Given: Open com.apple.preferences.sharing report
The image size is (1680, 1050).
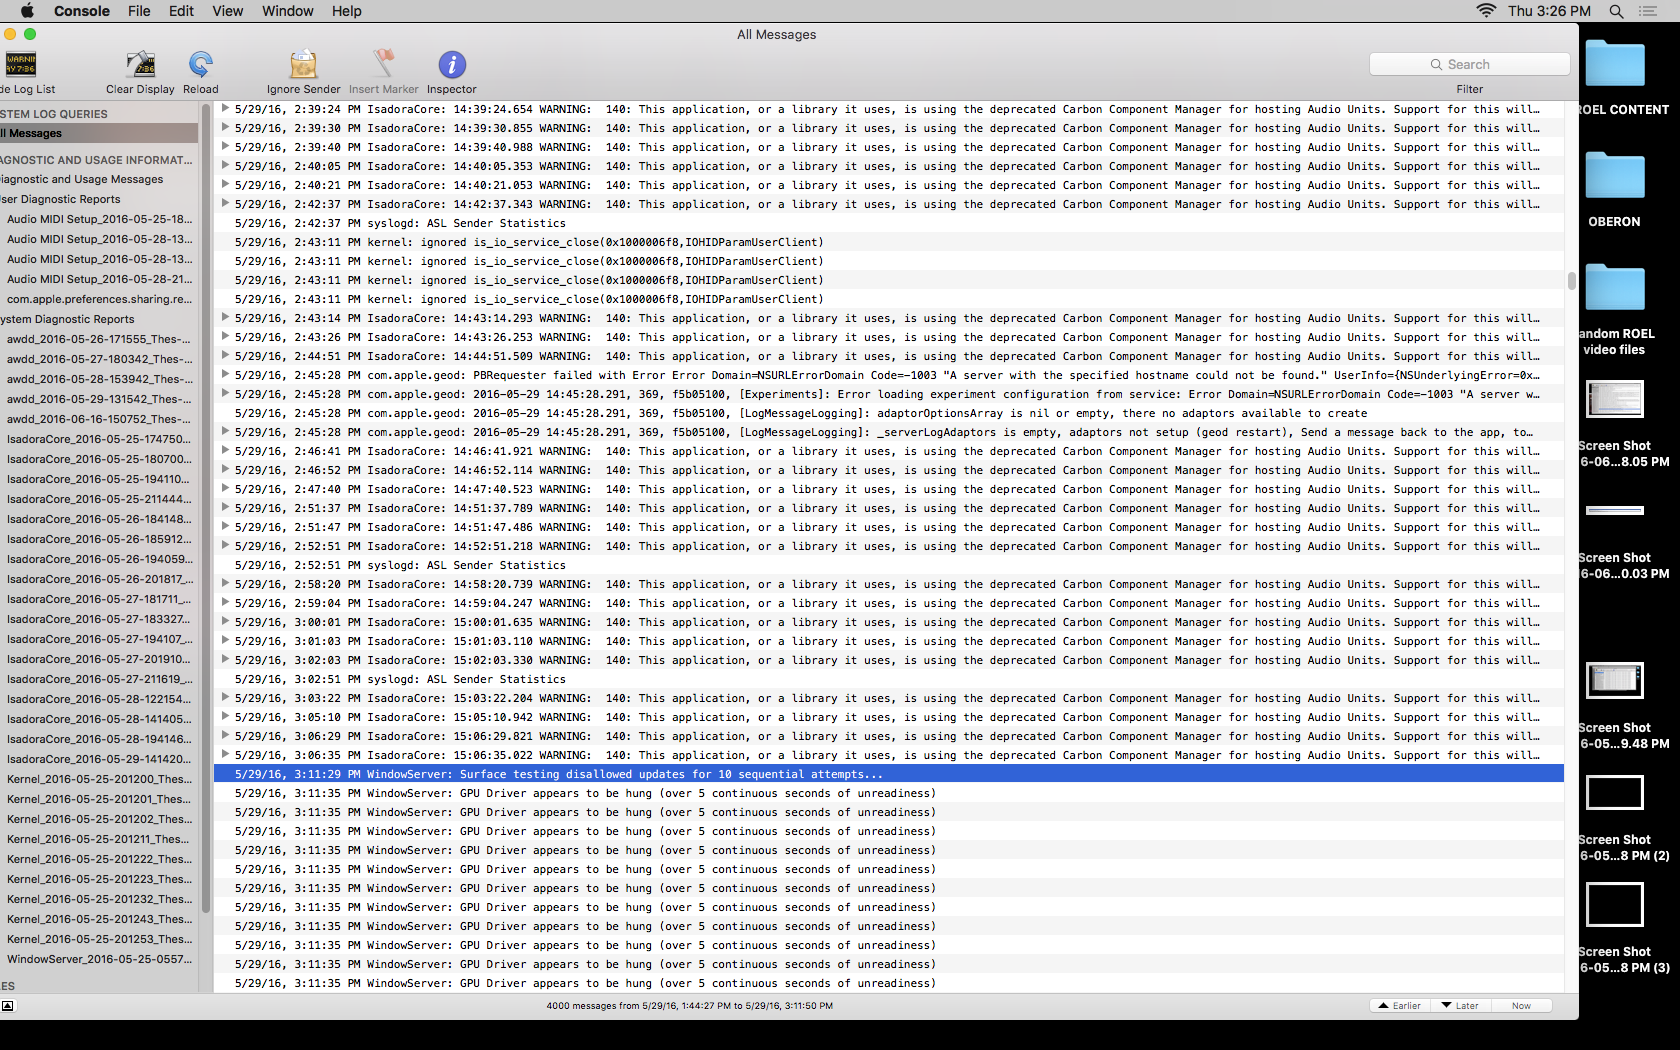Looking at the screenshot, I should (99, 299).
